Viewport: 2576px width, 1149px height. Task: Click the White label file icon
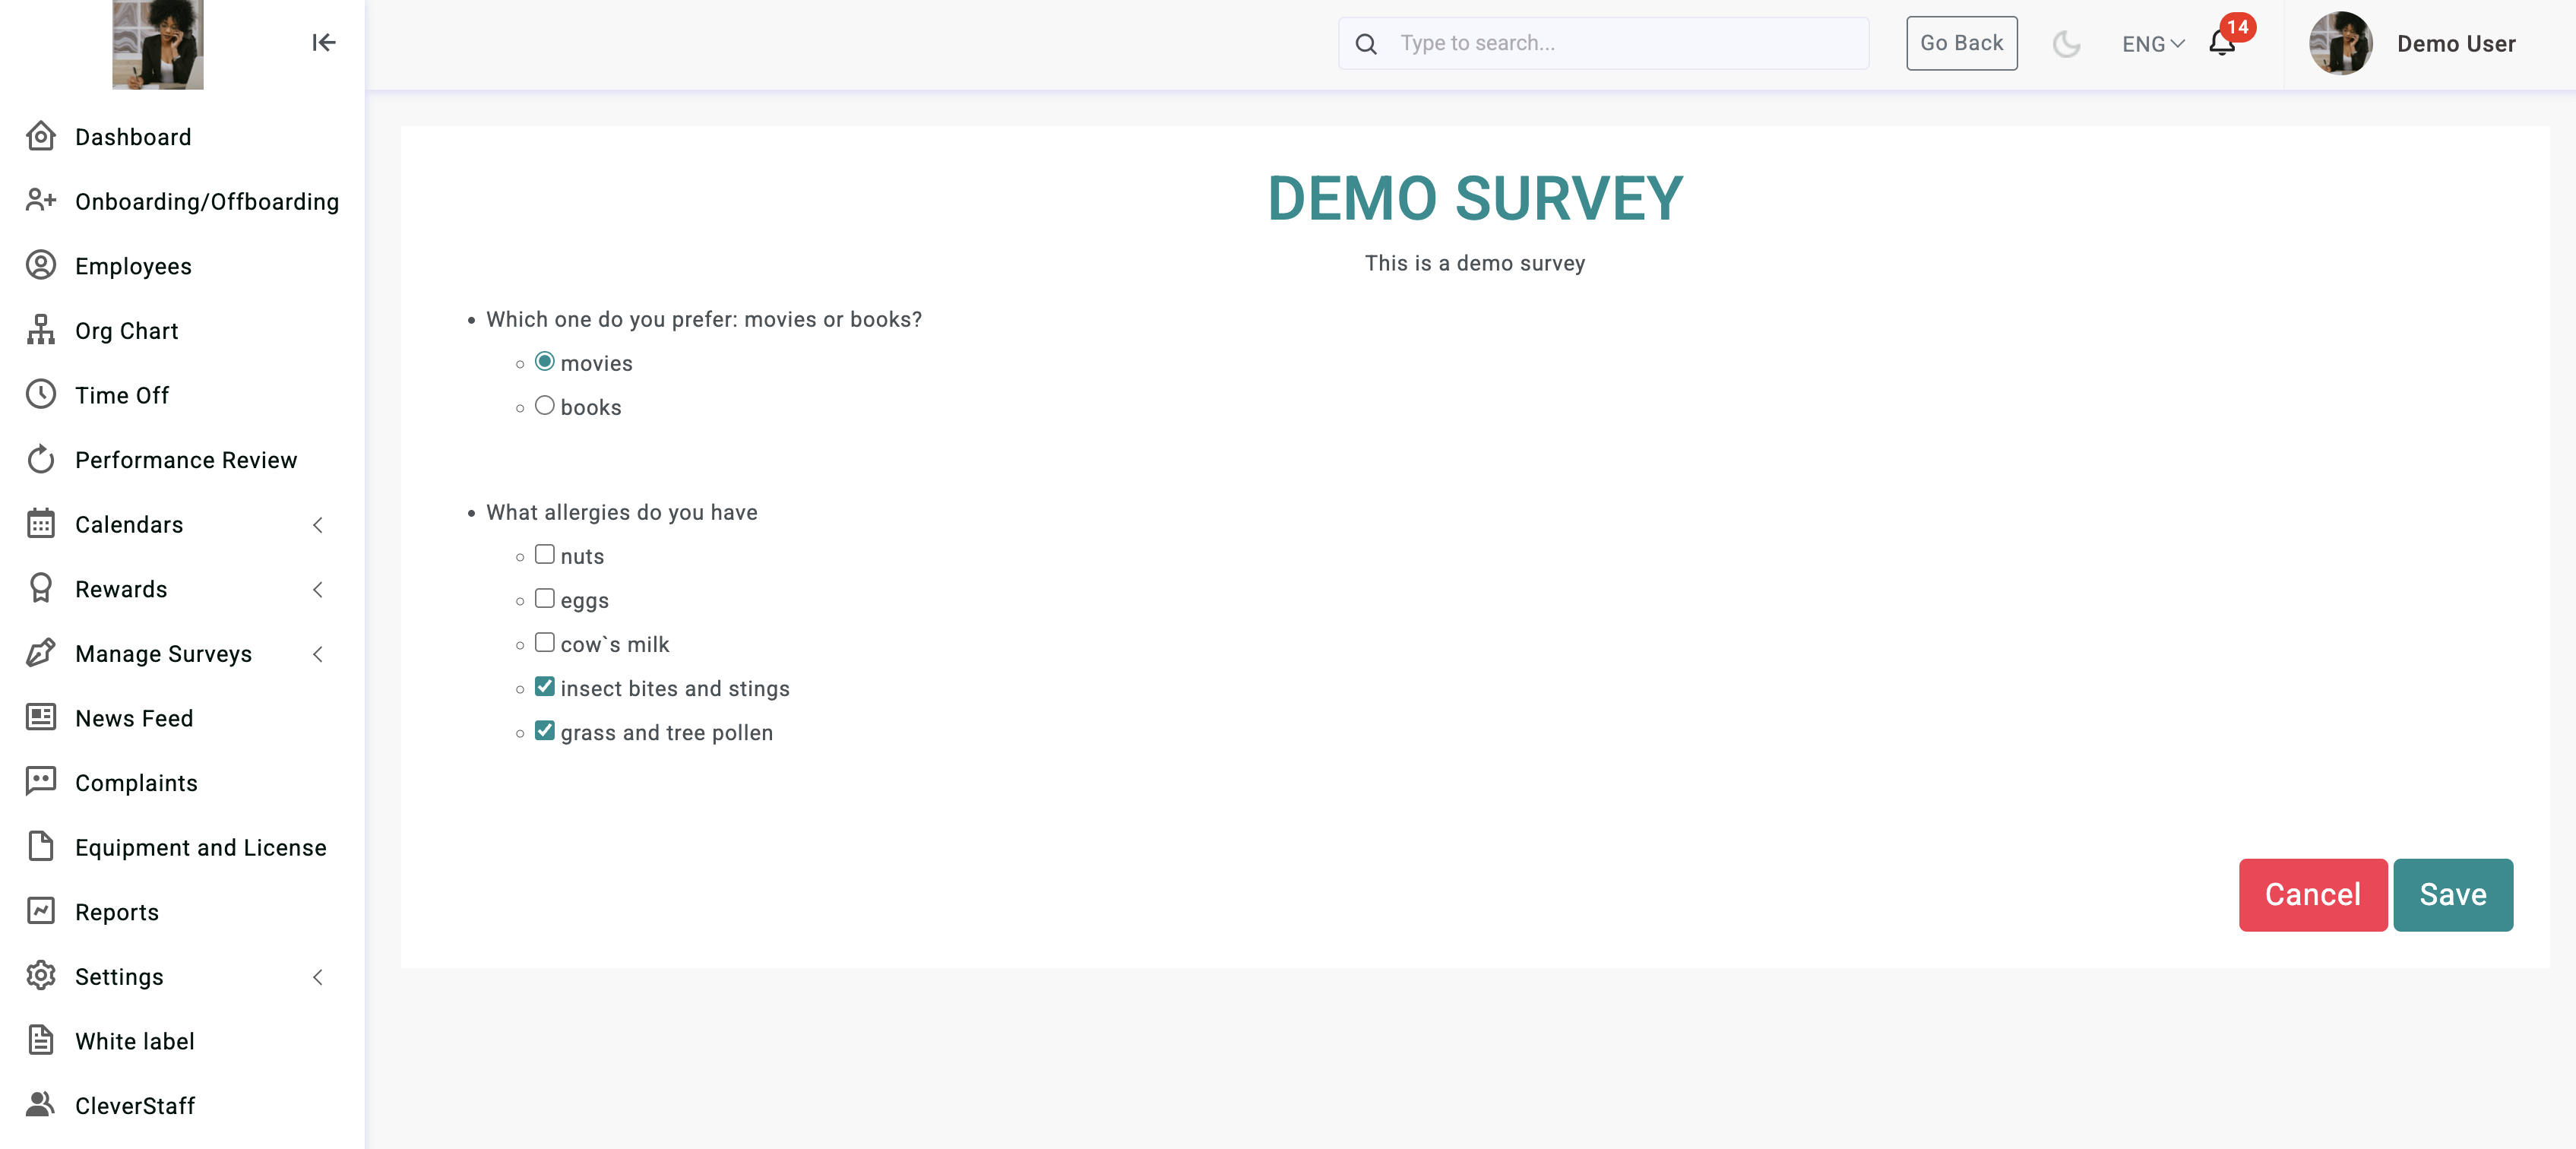41,1041
